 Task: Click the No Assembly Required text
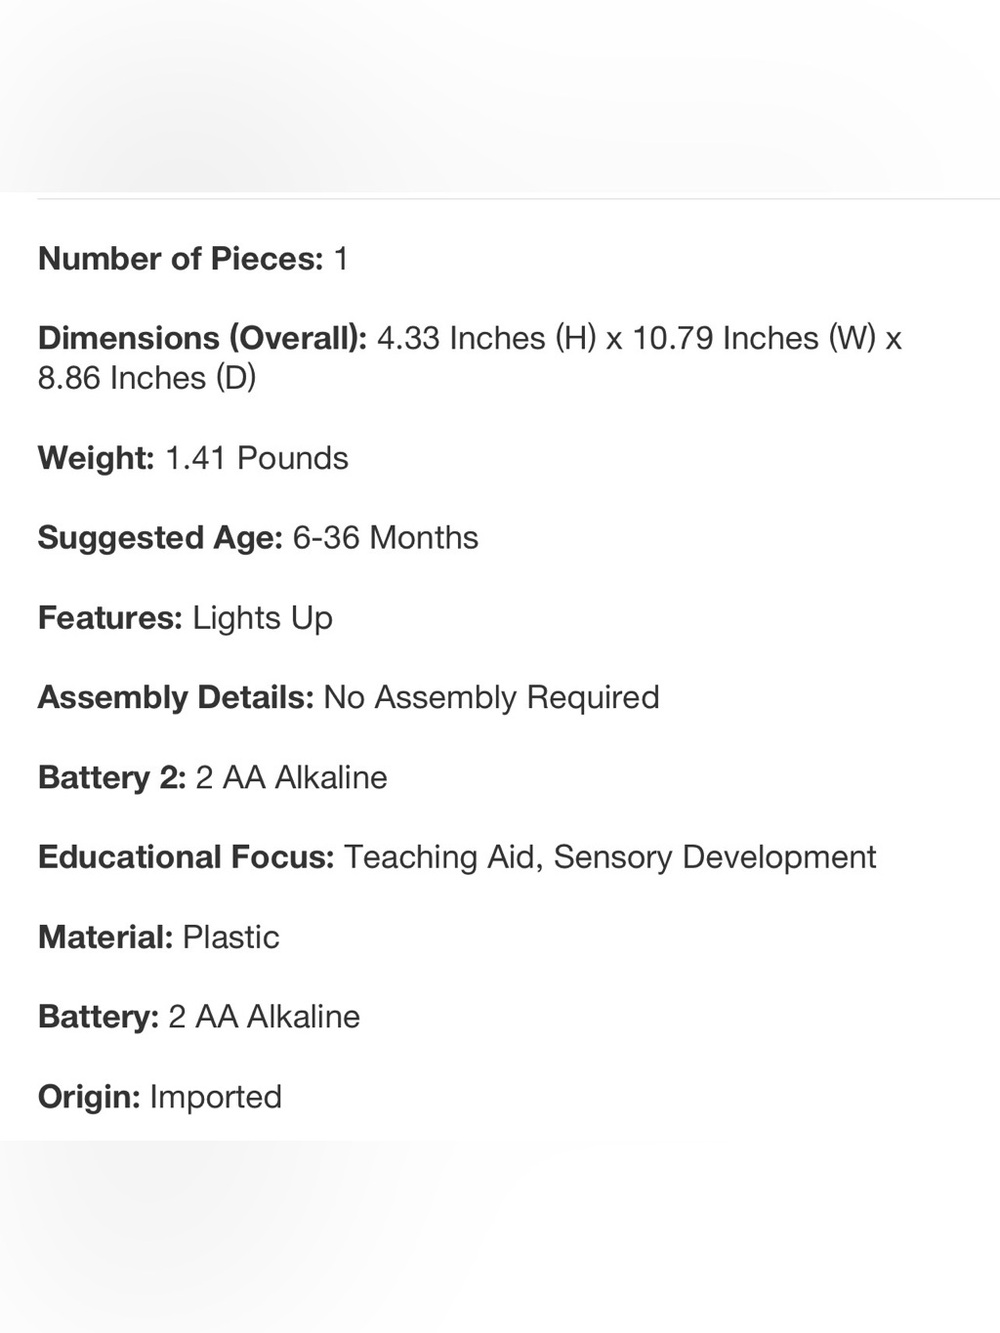(491, 697)
